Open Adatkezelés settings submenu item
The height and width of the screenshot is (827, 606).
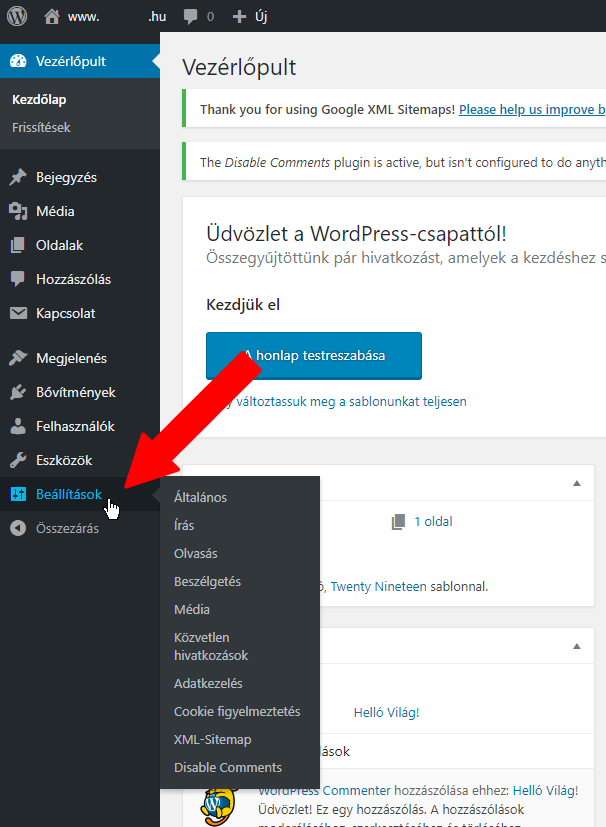click(x=208, y=684)
